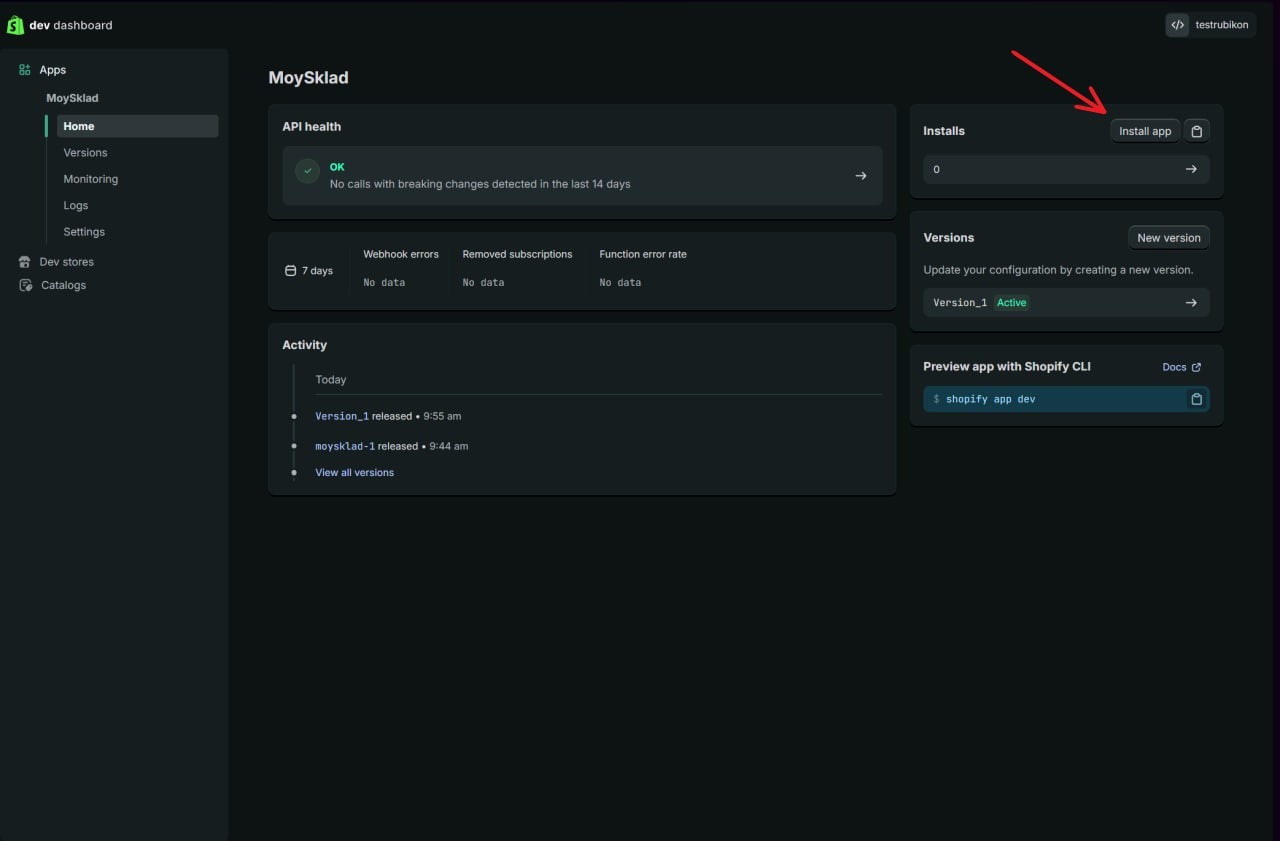Click the Preview app with Shopify CLI heading
This screenshot has height=841, width=1280.
coord(1007,367)
